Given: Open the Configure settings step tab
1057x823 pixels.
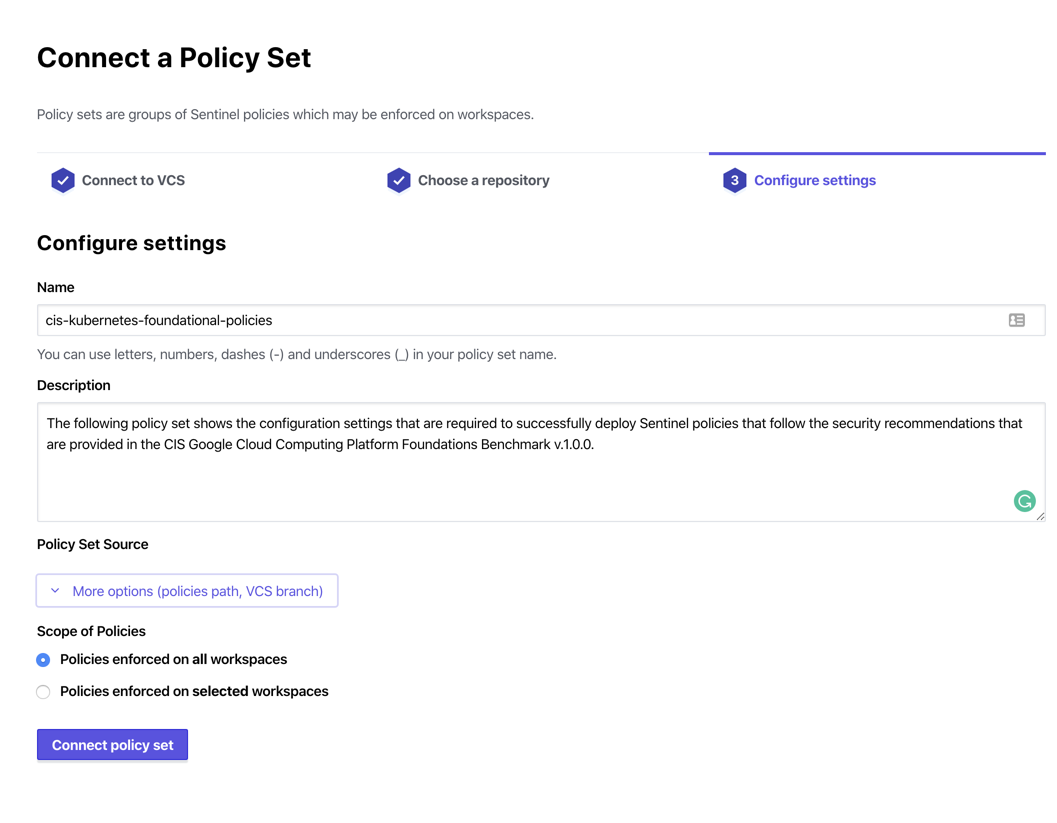Looking at the screenshot, I should click(799, 180).
